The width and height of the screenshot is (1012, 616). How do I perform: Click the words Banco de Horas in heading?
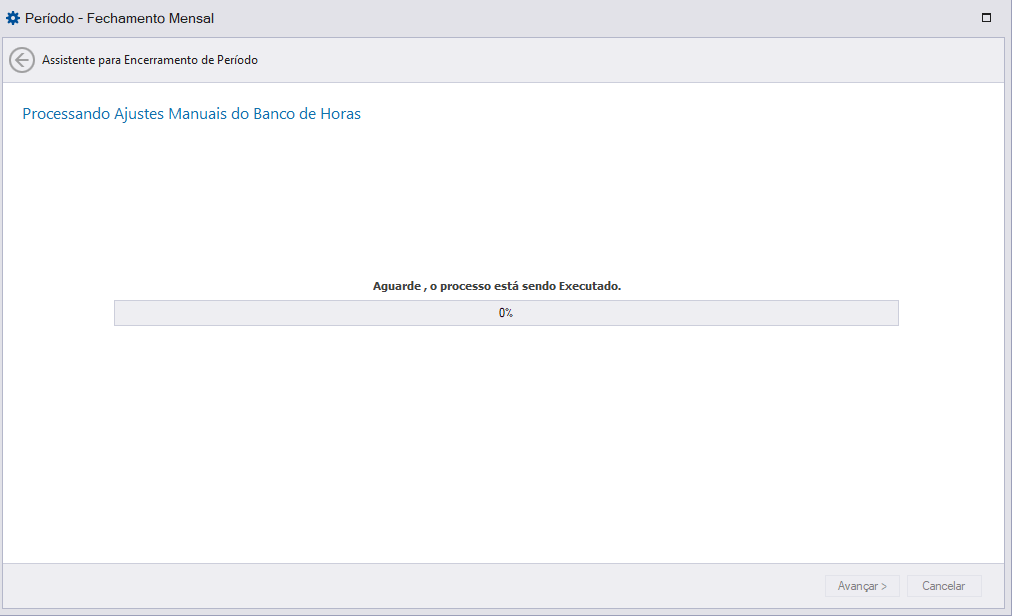click(x=307, y=114)
